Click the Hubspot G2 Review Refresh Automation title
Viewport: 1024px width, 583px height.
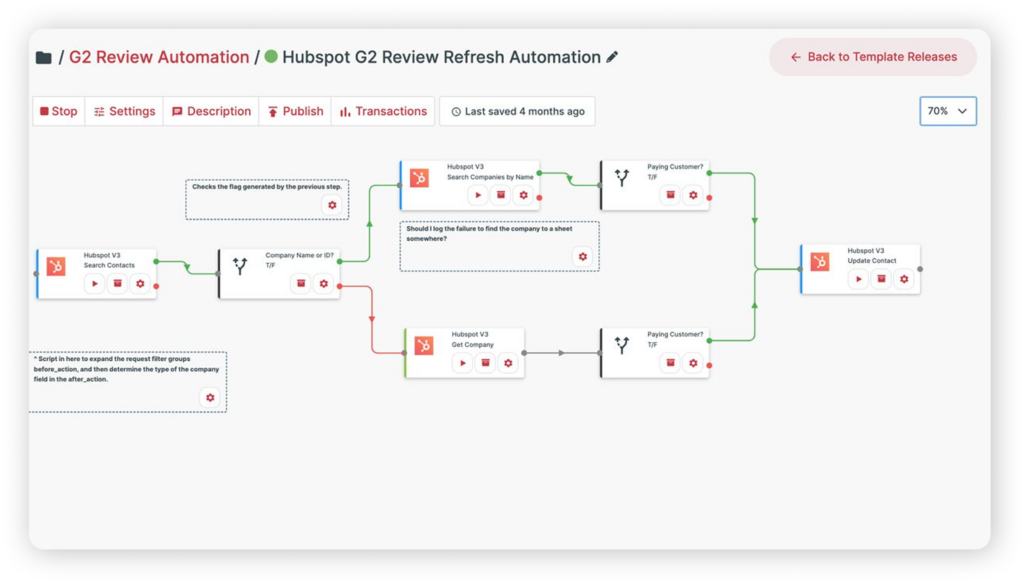point(441,57)
